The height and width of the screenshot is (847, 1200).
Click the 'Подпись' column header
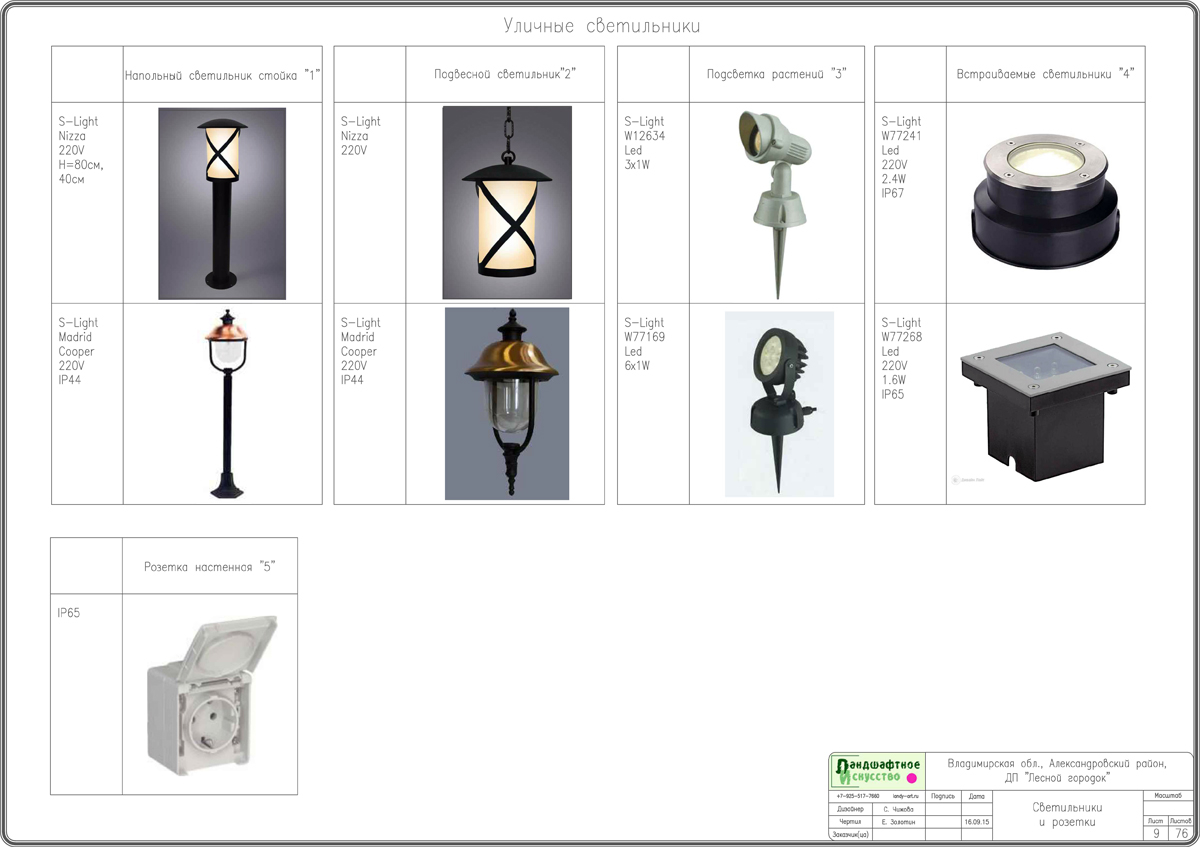tap(943, 797)
